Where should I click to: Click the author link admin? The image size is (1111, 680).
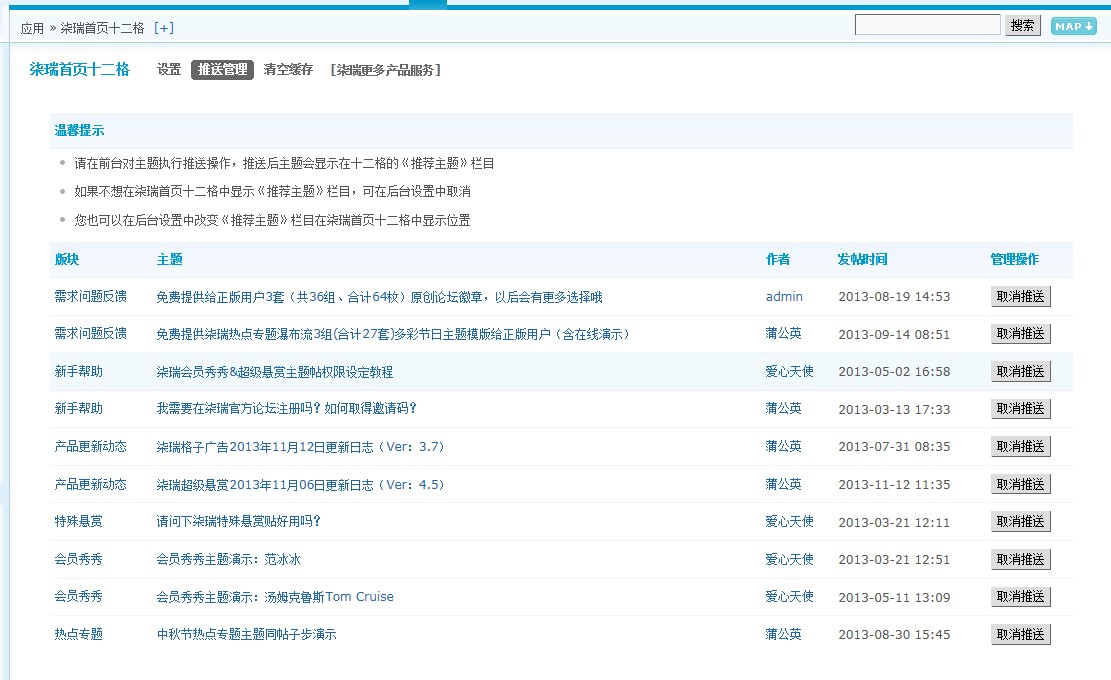784,297
